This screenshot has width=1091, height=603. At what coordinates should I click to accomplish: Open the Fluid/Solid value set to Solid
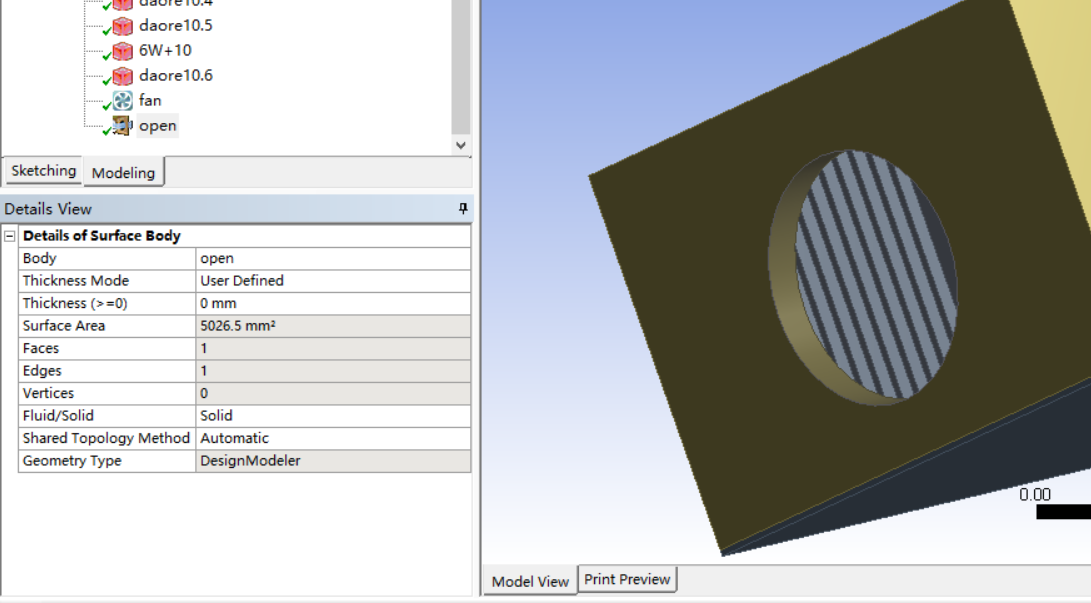click(x=332, y=416)
